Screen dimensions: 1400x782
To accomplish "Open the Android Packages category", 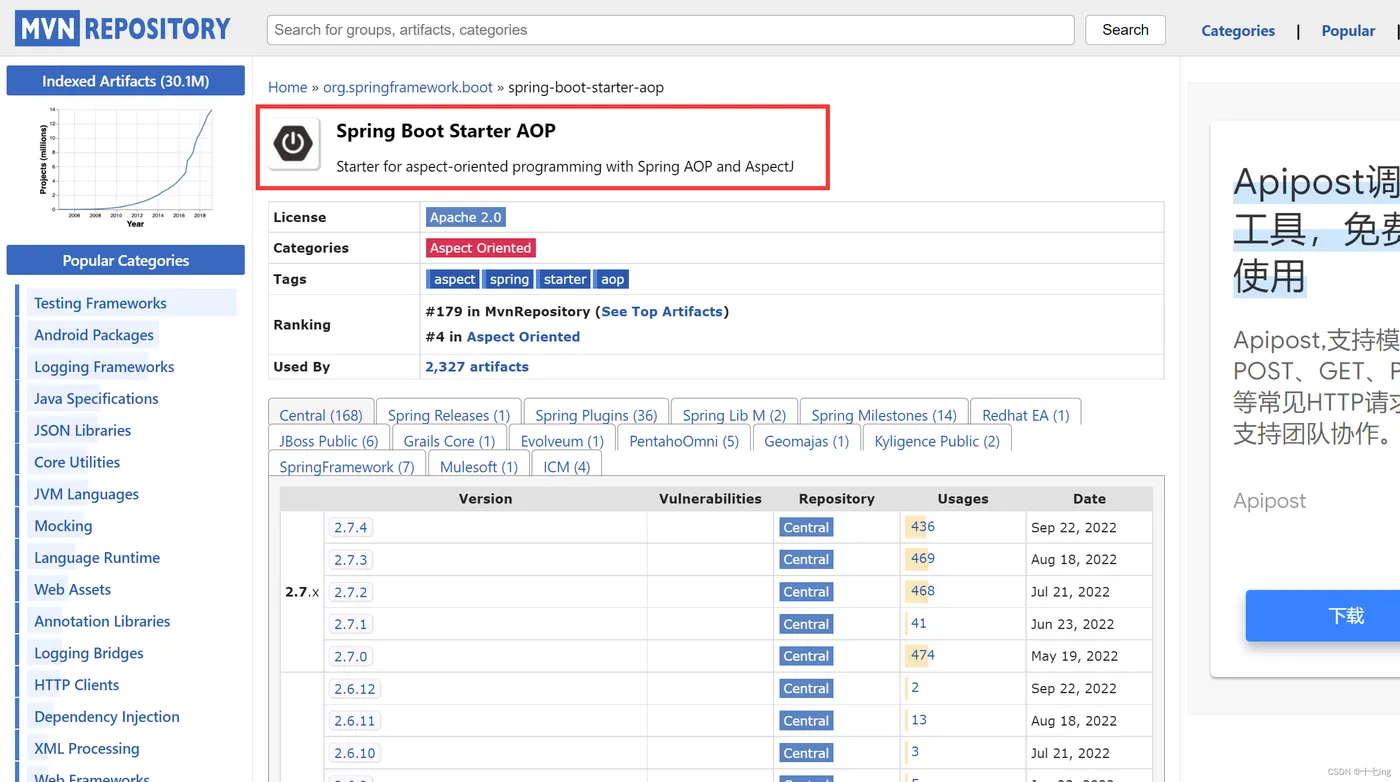I will tap(94, 335).
